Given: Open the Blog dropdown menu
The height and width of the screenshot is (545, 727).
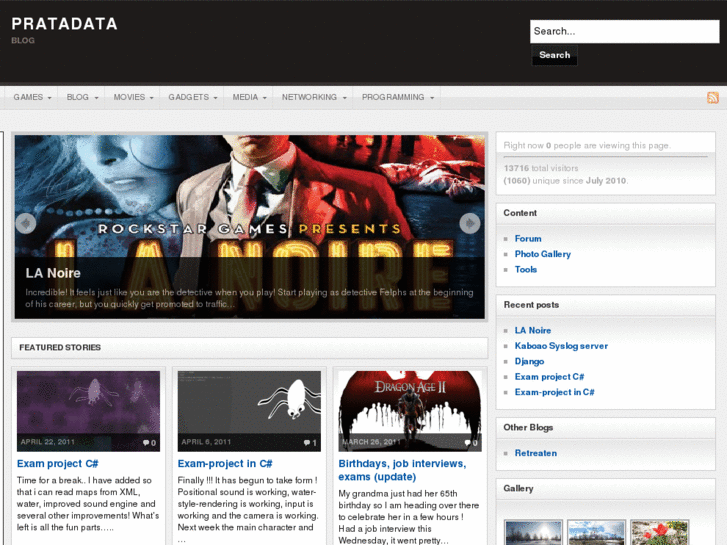Looking at the screenshot, I should point(83,97).
